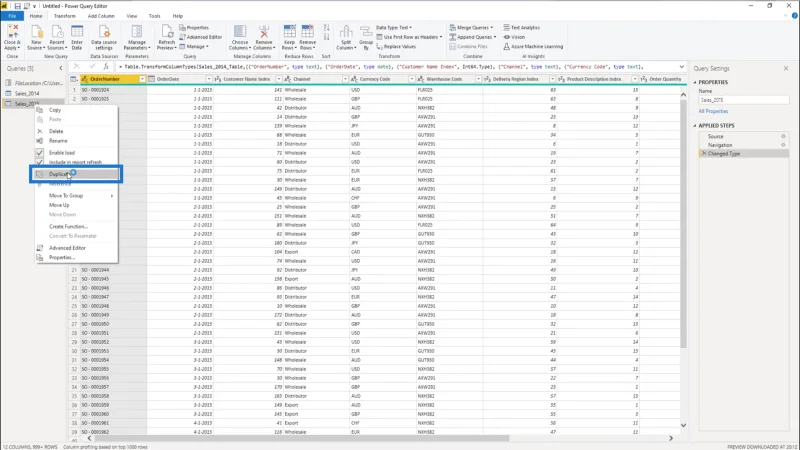Switch to the Transform ribbon tab
Screen dimensions: 800x450
(65, 16)
